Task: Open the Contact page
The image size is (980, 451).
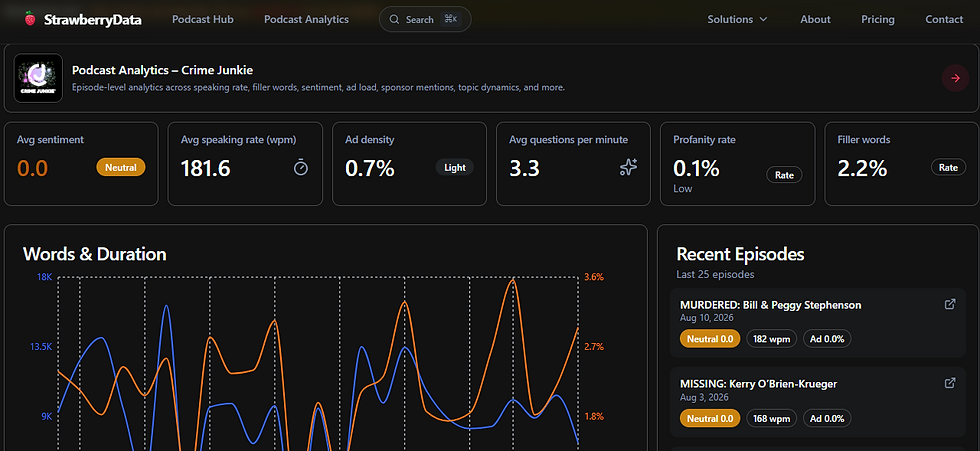Action: click(944, 19)
